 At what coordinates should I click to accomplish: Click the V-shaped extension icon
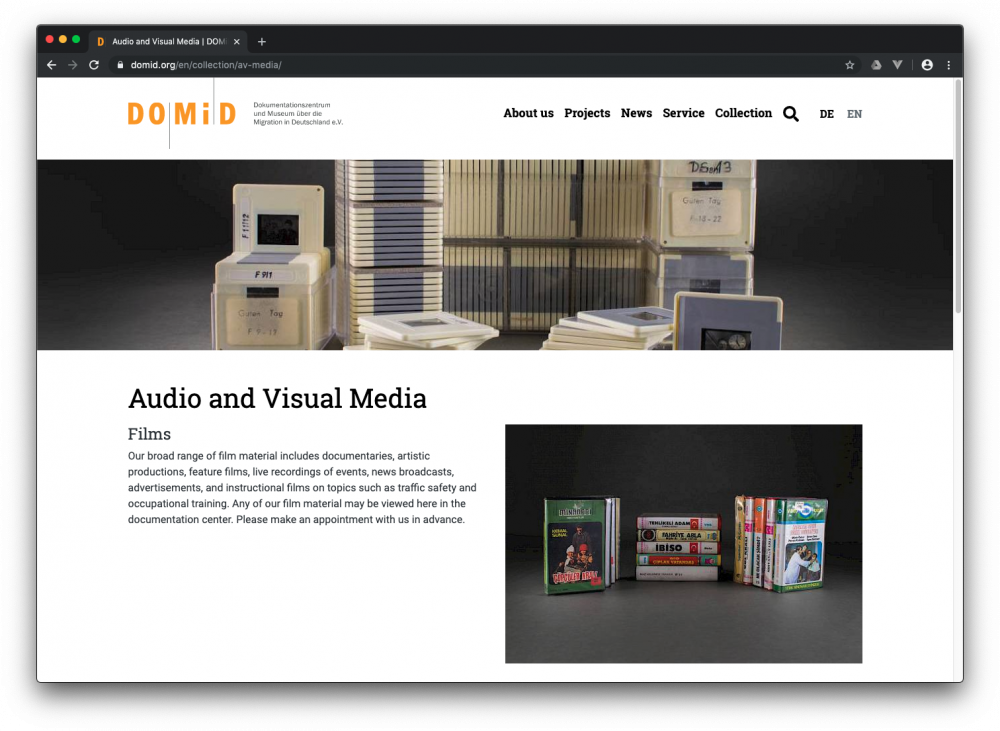pos(897,65)
